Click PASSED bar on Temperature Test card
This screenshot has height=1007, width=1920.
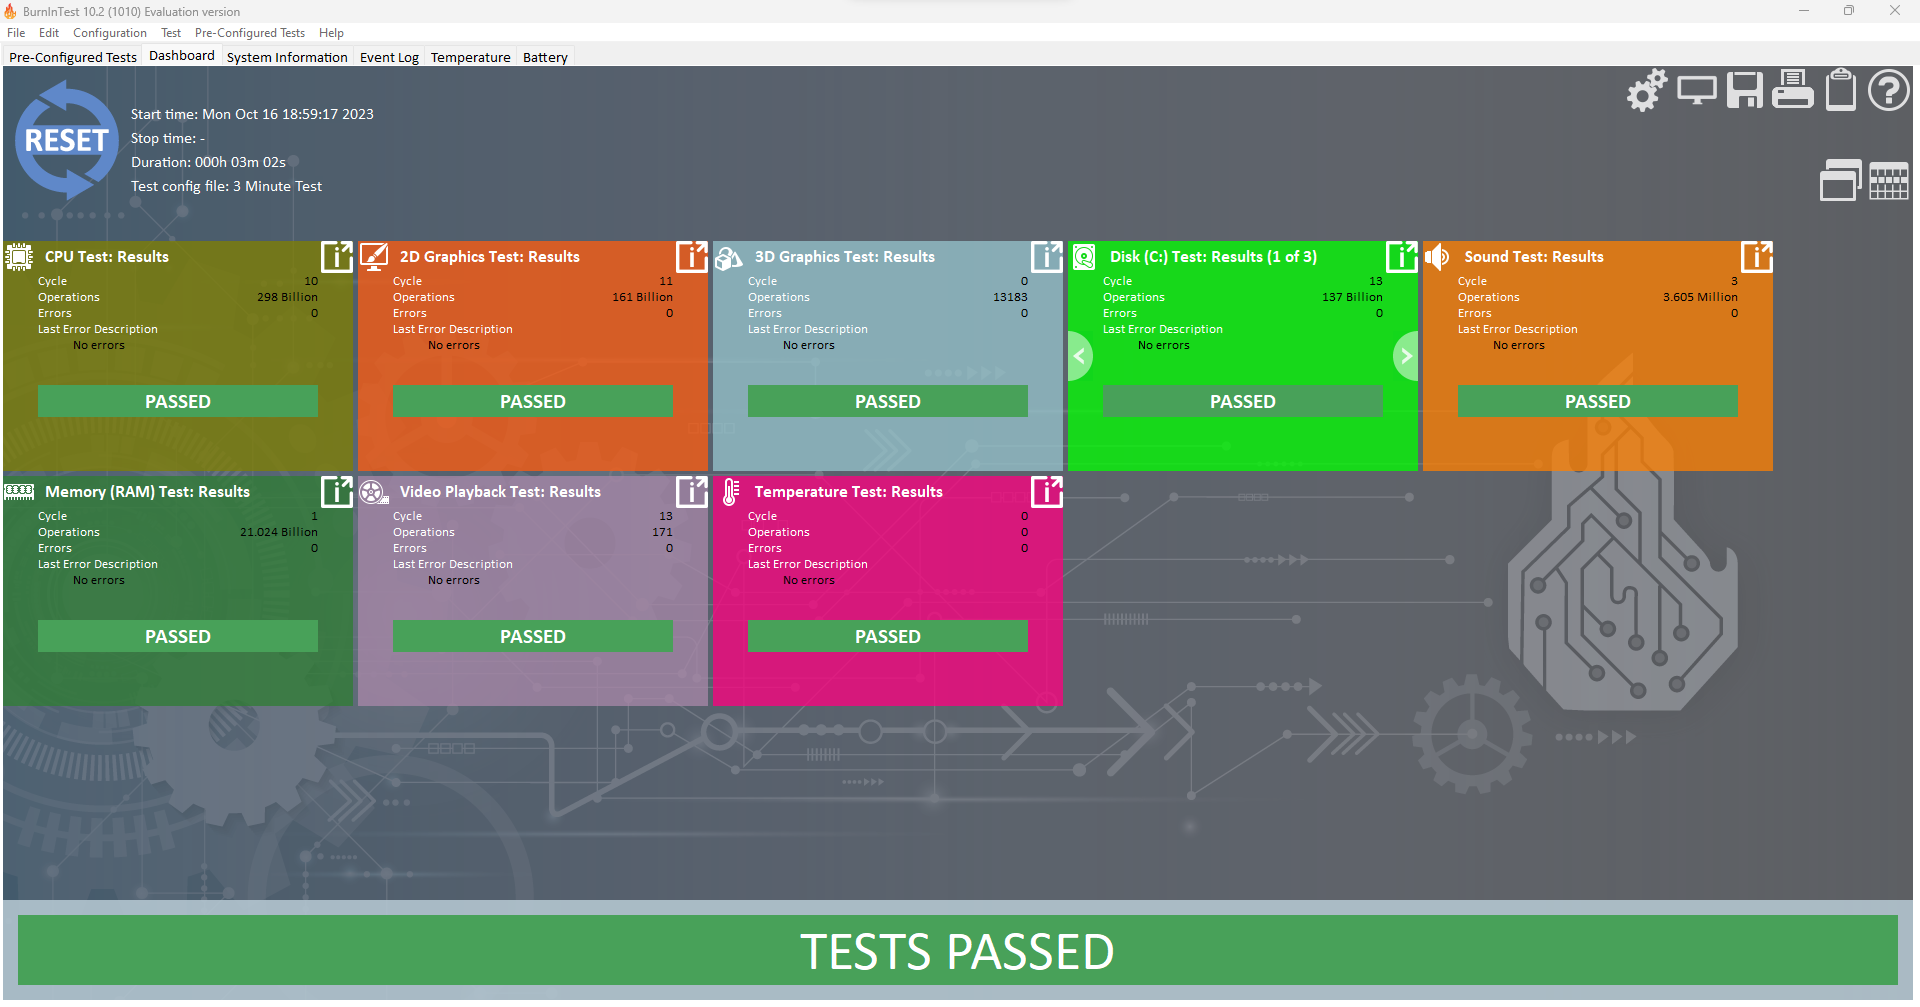(x=888, y=636)
